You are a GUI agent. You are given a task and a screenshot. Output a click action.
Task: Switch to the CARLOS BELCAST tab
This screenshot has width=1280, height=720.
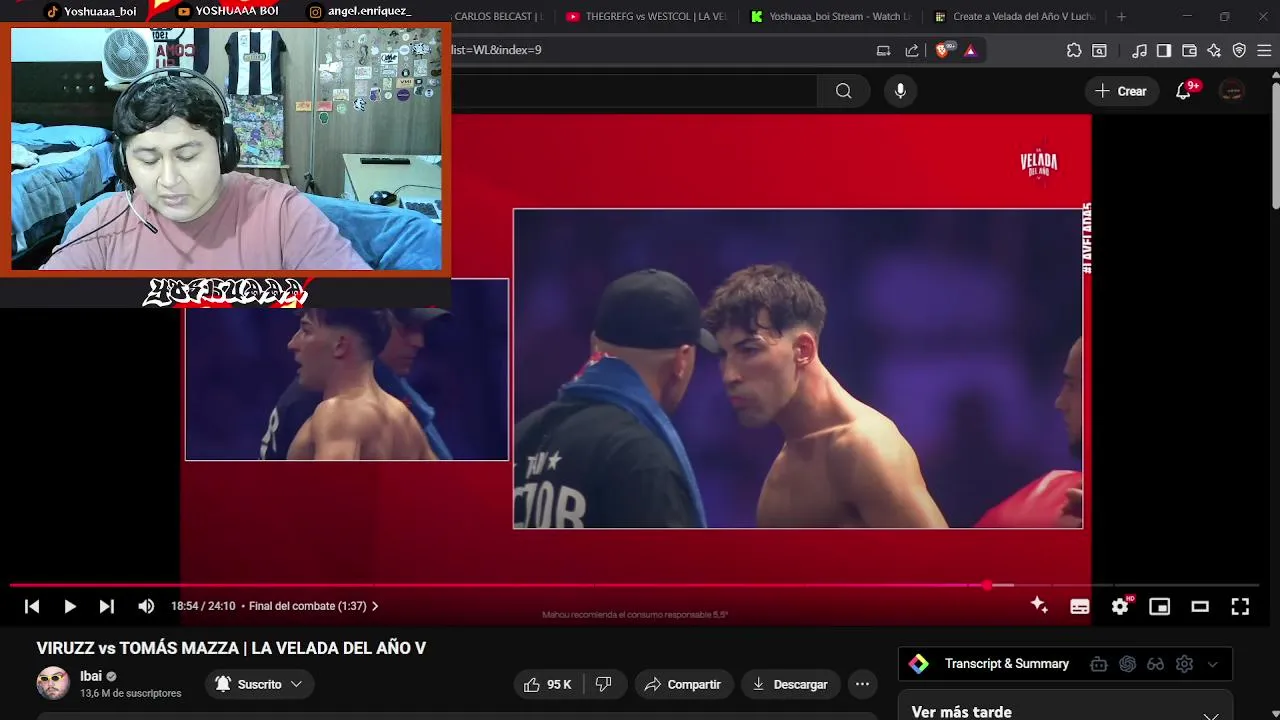point(498,16)
